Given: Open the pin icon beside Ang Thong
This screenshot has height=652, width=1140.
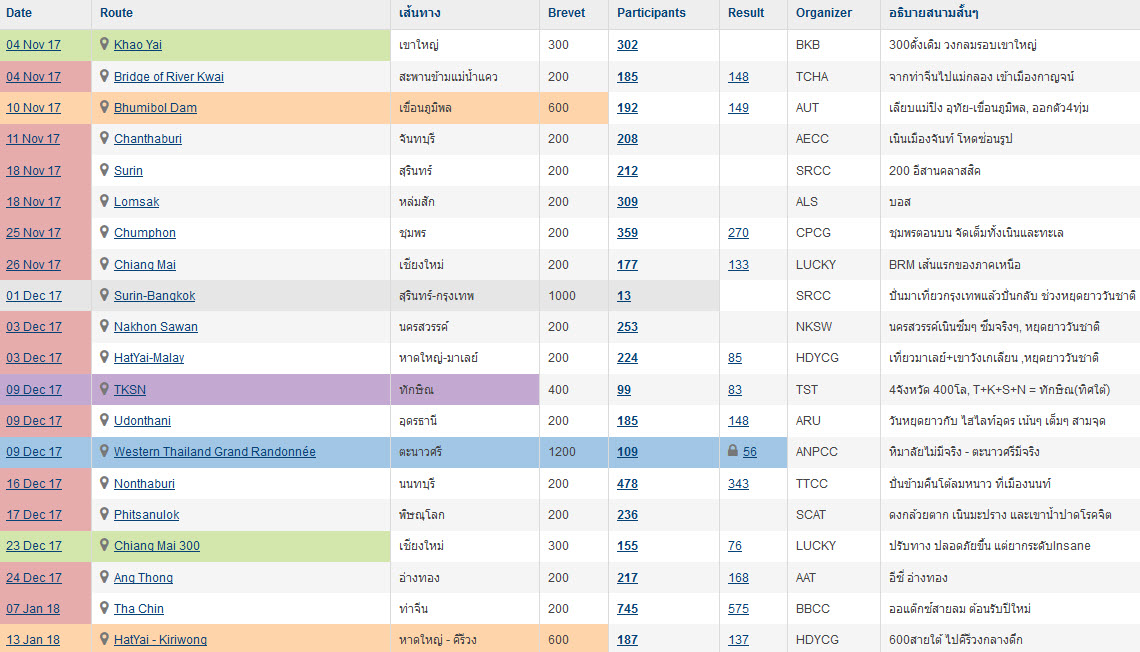Looking at the screenshot, I should click(104, 576).
